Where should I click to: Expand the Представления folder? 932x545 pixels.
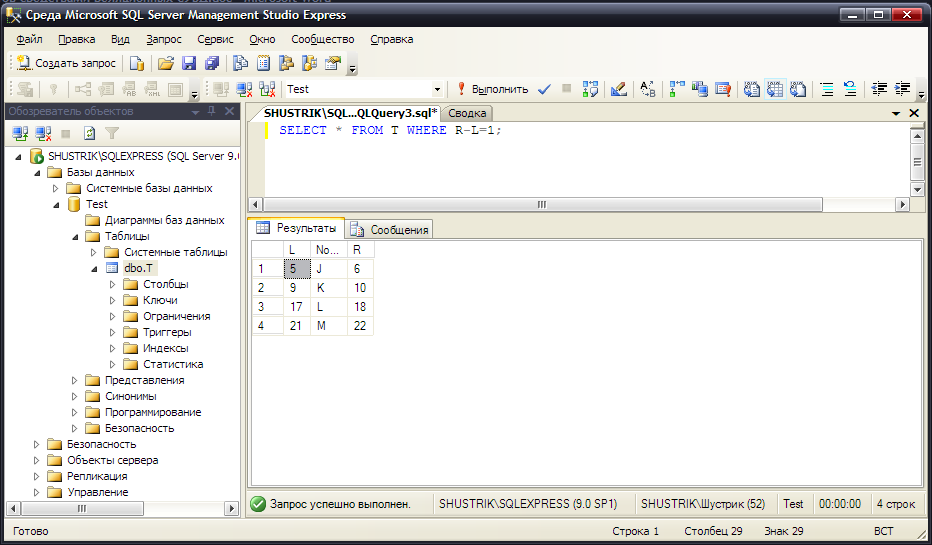[74, 380]
